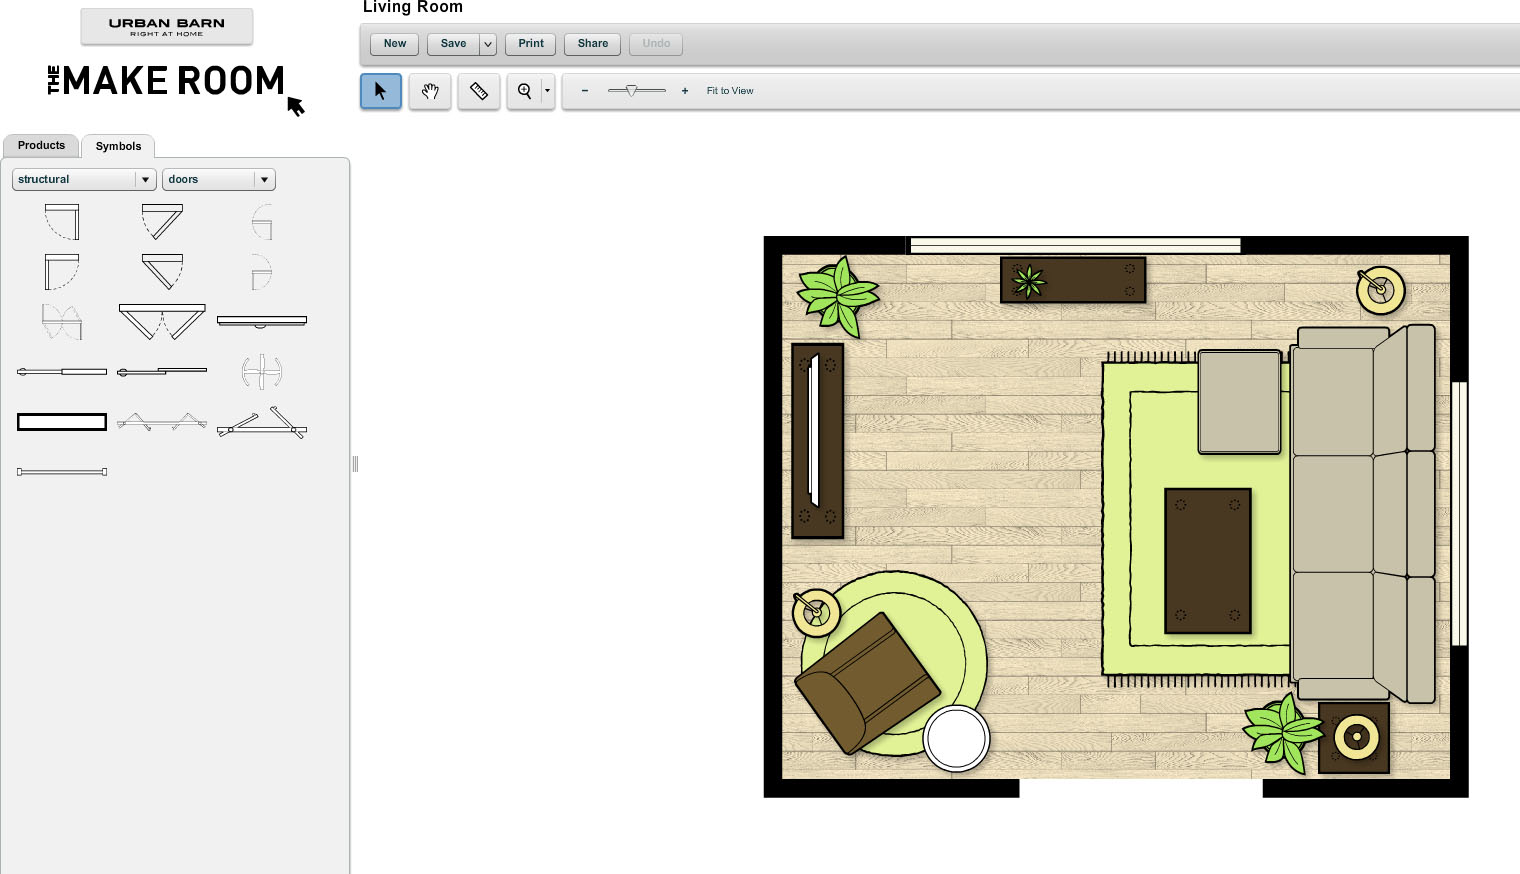Click Fit to View link
Screen dimensions: 1520x874
click(x=730, y=91)
